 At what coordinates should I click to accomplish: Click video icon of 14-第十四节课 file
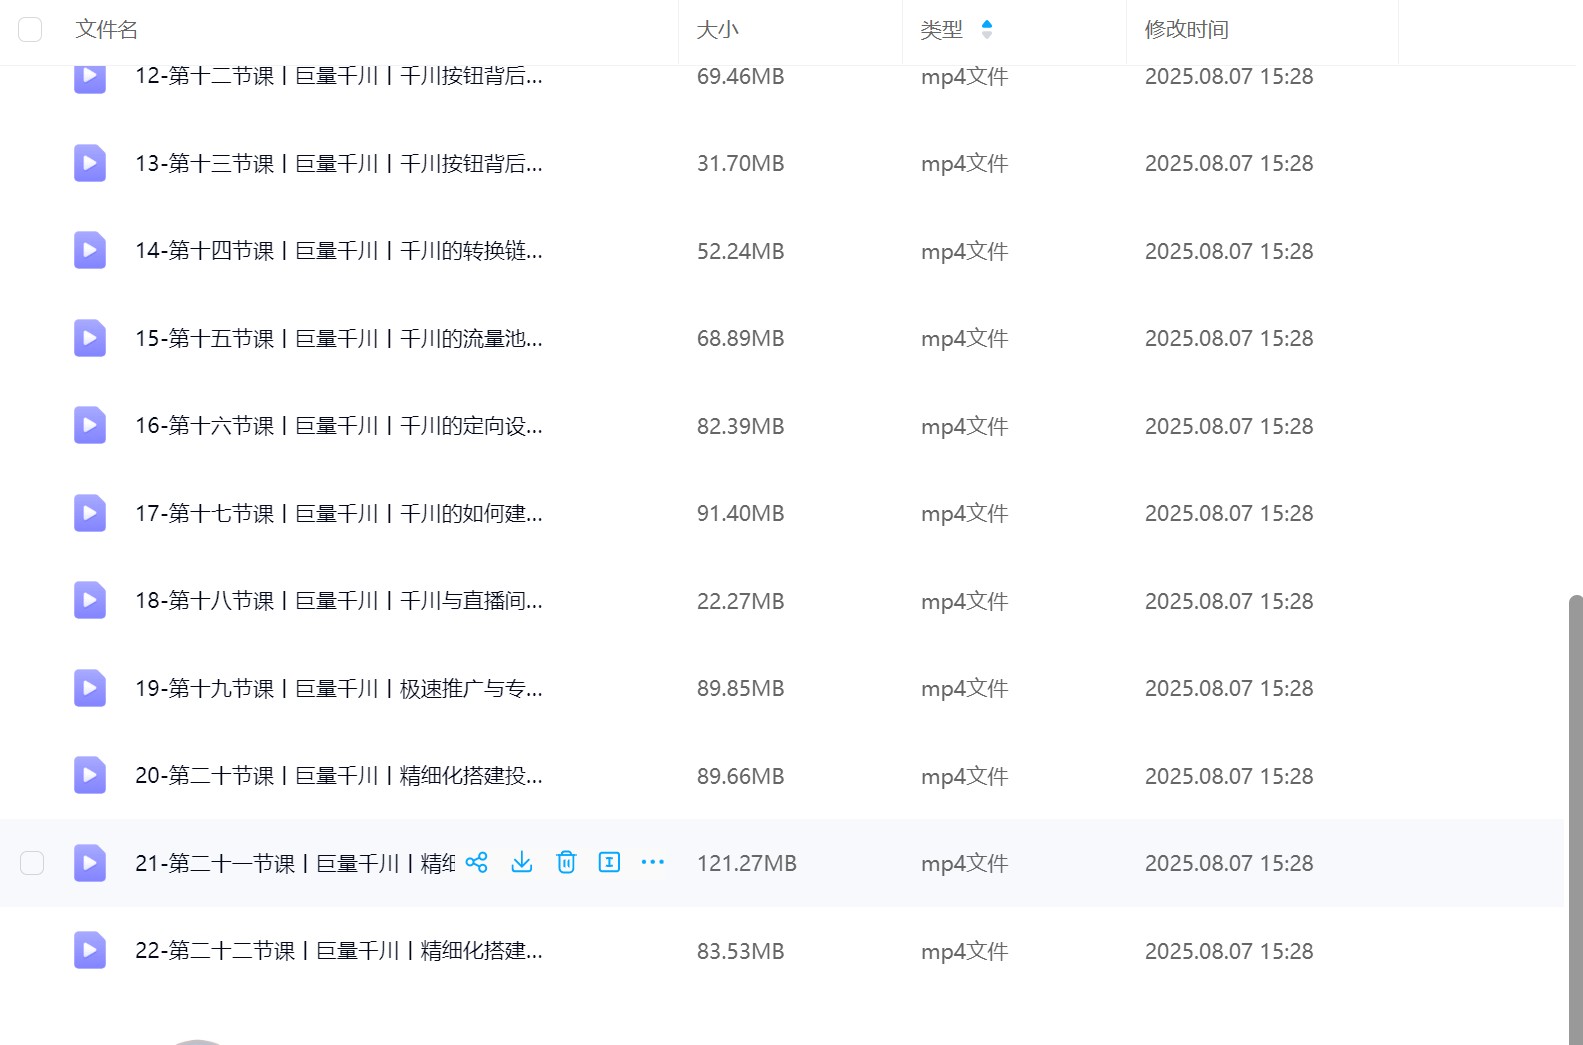click(x=90, y=250)
